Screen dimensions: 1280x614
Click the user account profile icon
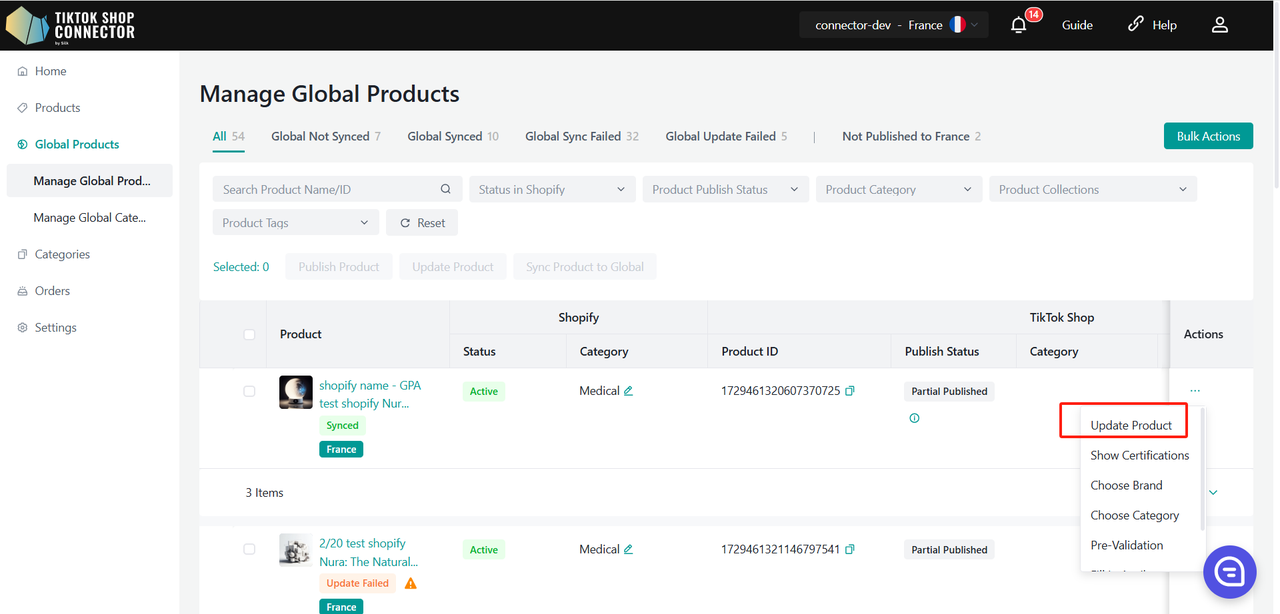coord(1219,25)
